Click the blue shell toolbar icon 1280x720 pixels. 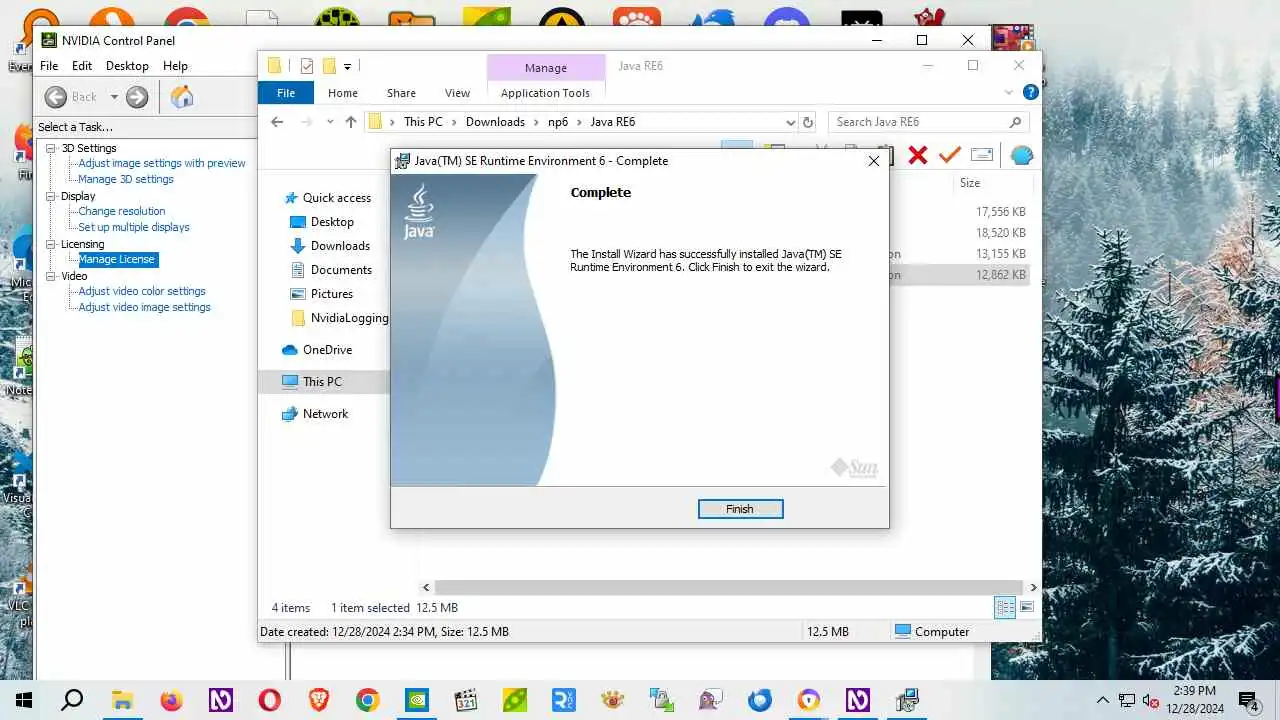pyautogui.click(x=1021, y=155)
